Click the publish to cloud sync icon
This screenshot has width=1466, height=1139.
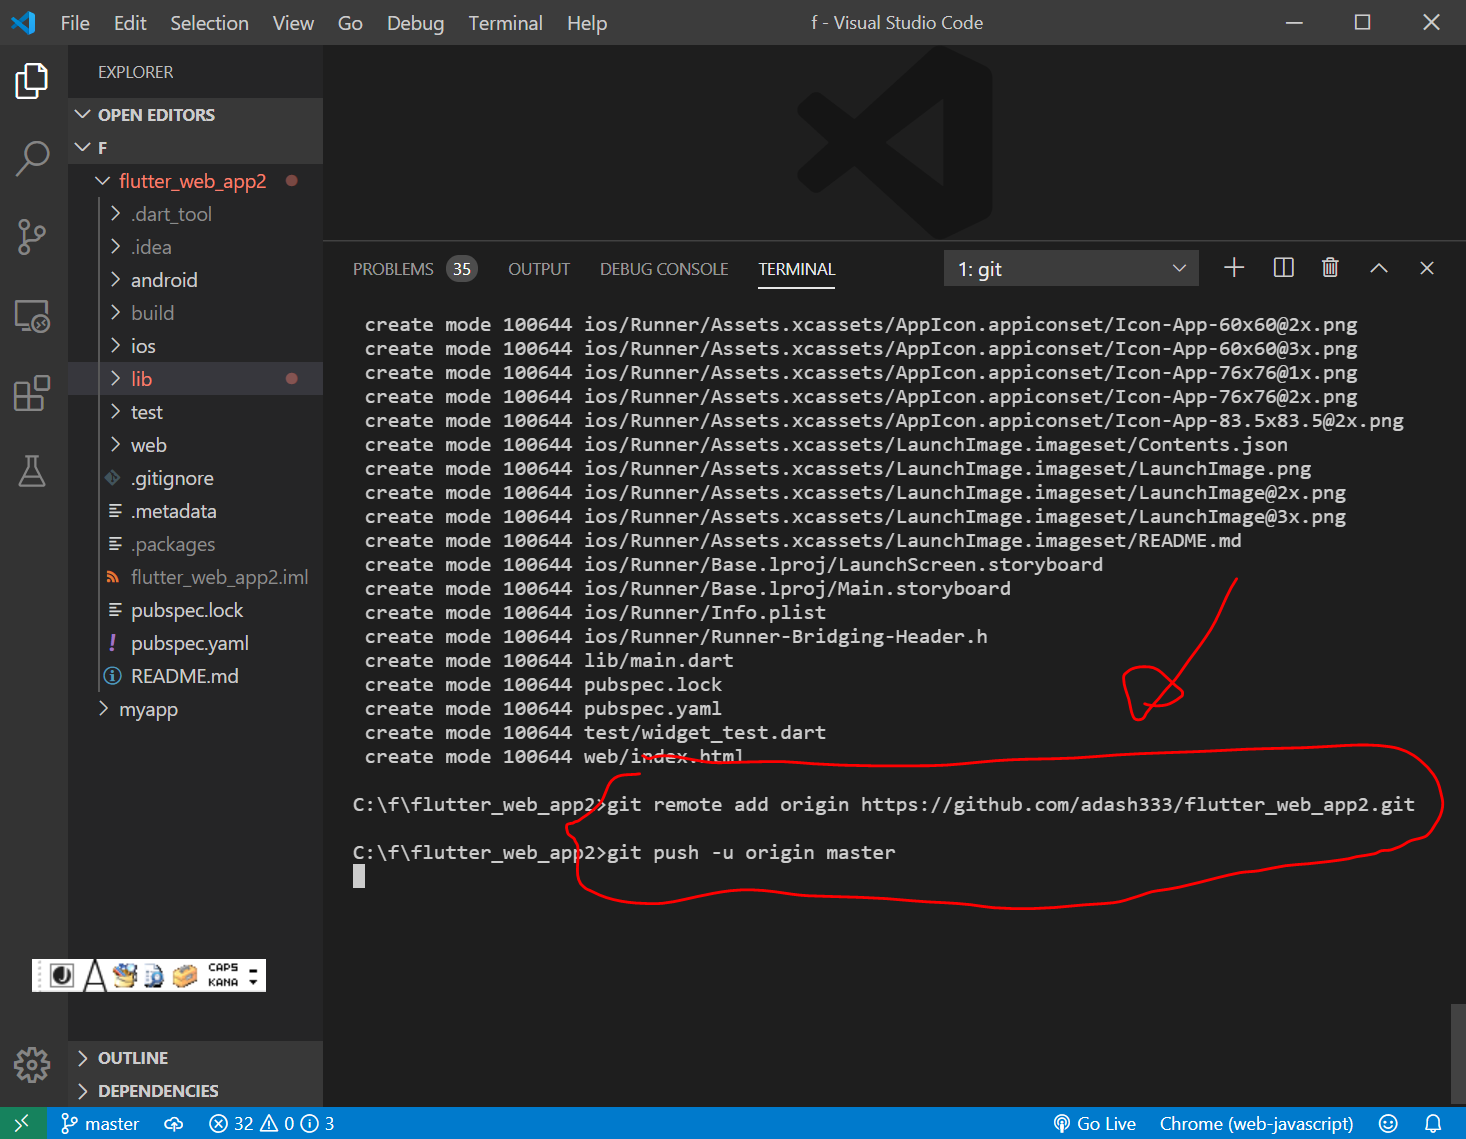(x=174, y=1123)
